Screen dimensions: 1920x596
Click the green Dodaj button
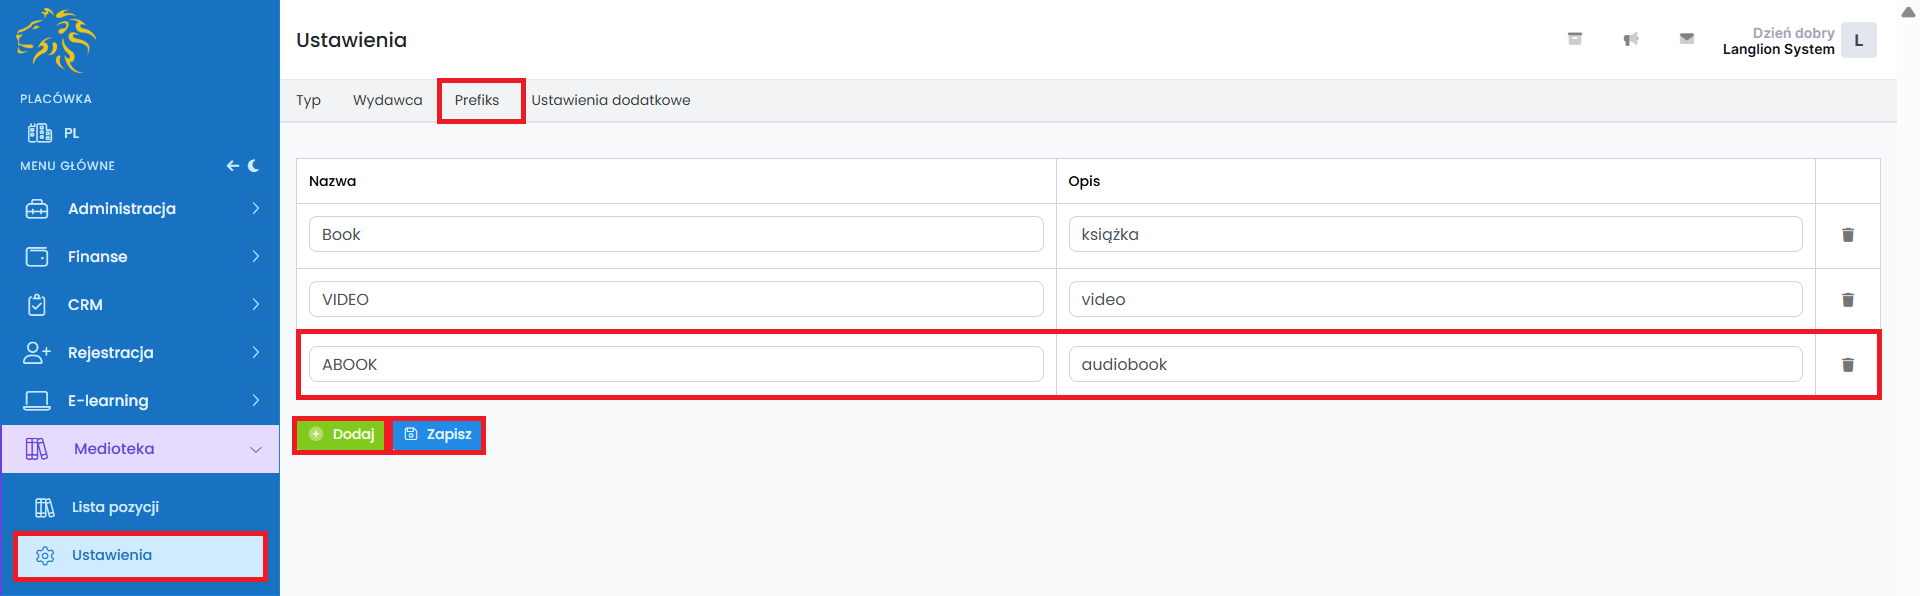pyautogui.click(x=341, y=434)
